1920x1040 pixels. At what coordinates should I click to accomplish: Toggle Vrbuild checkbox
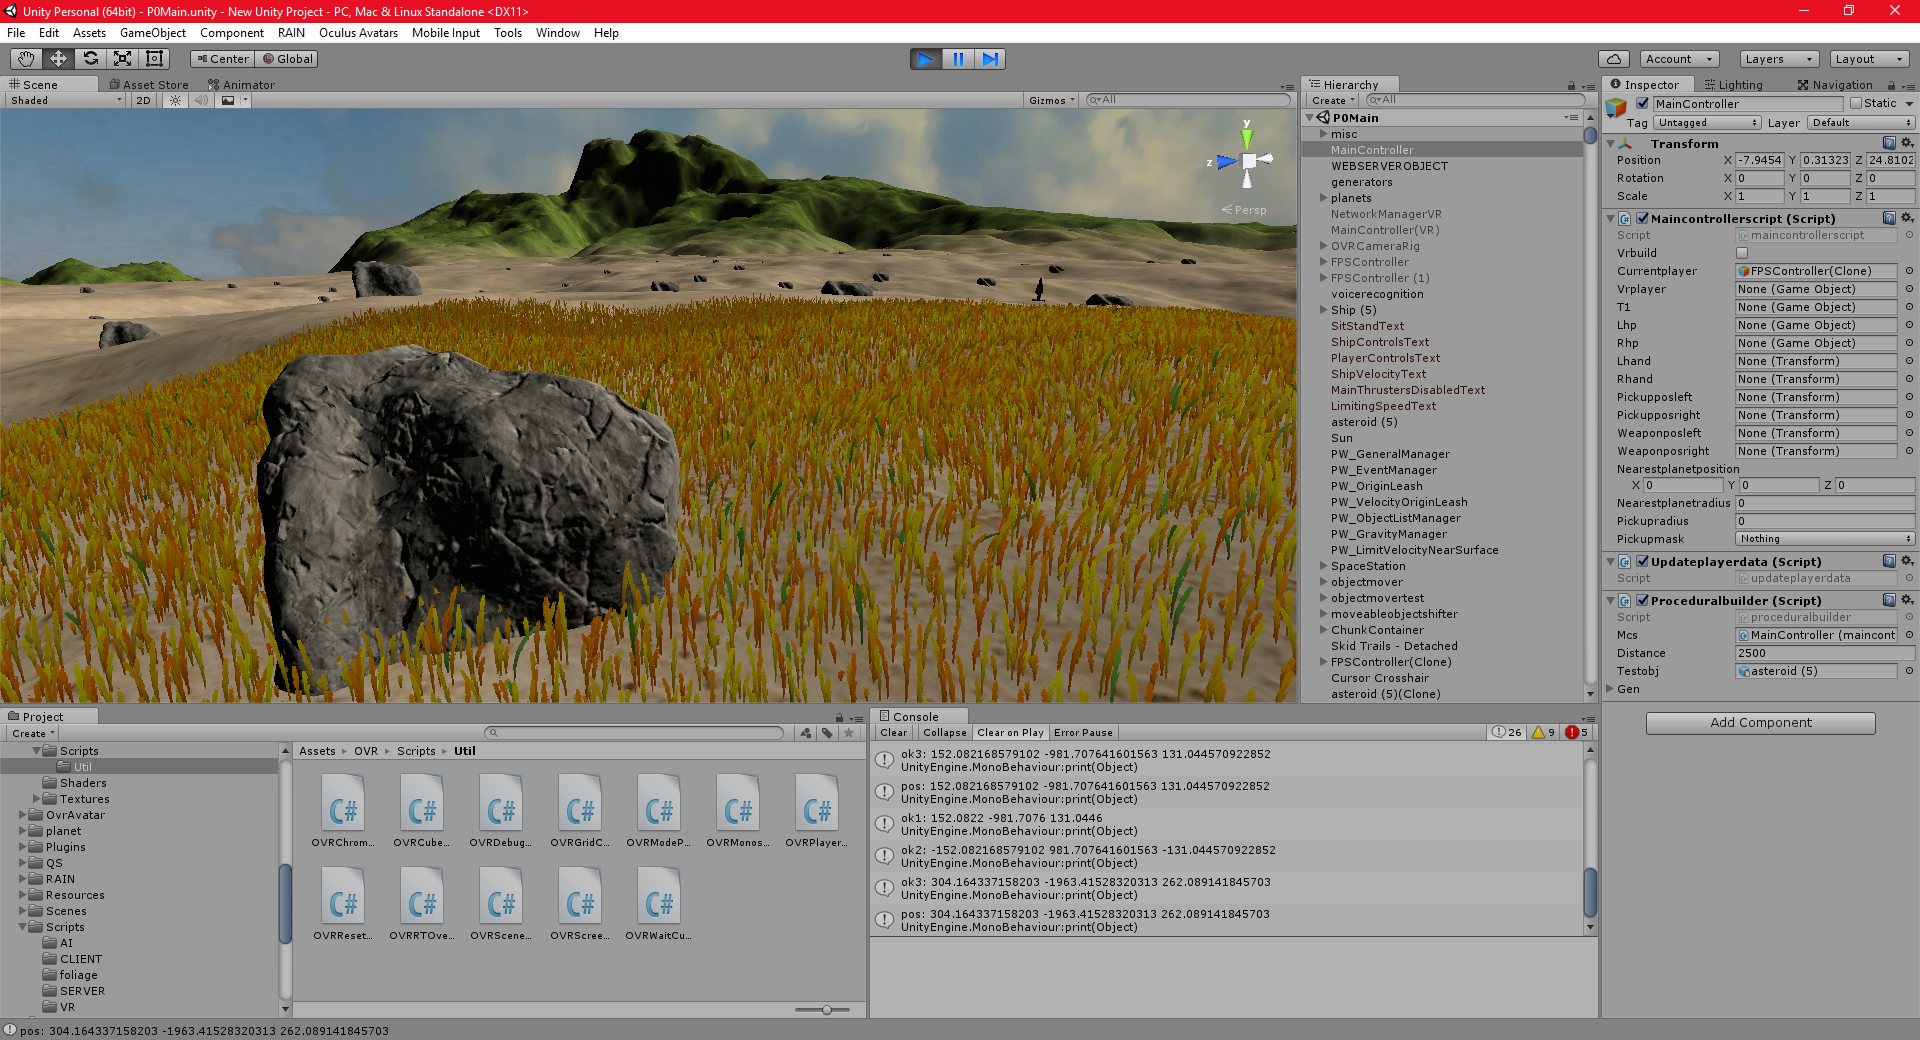coord(1742,253)
